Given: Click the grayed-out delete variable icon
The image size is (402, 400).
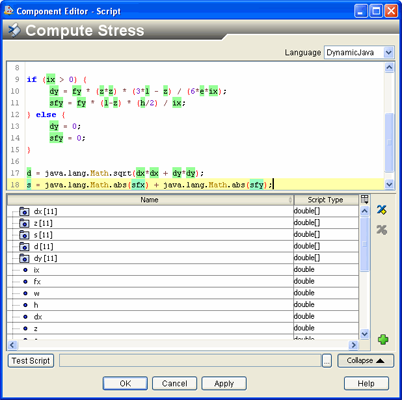Looking at the screenshot, I should (x=382, y=230).
